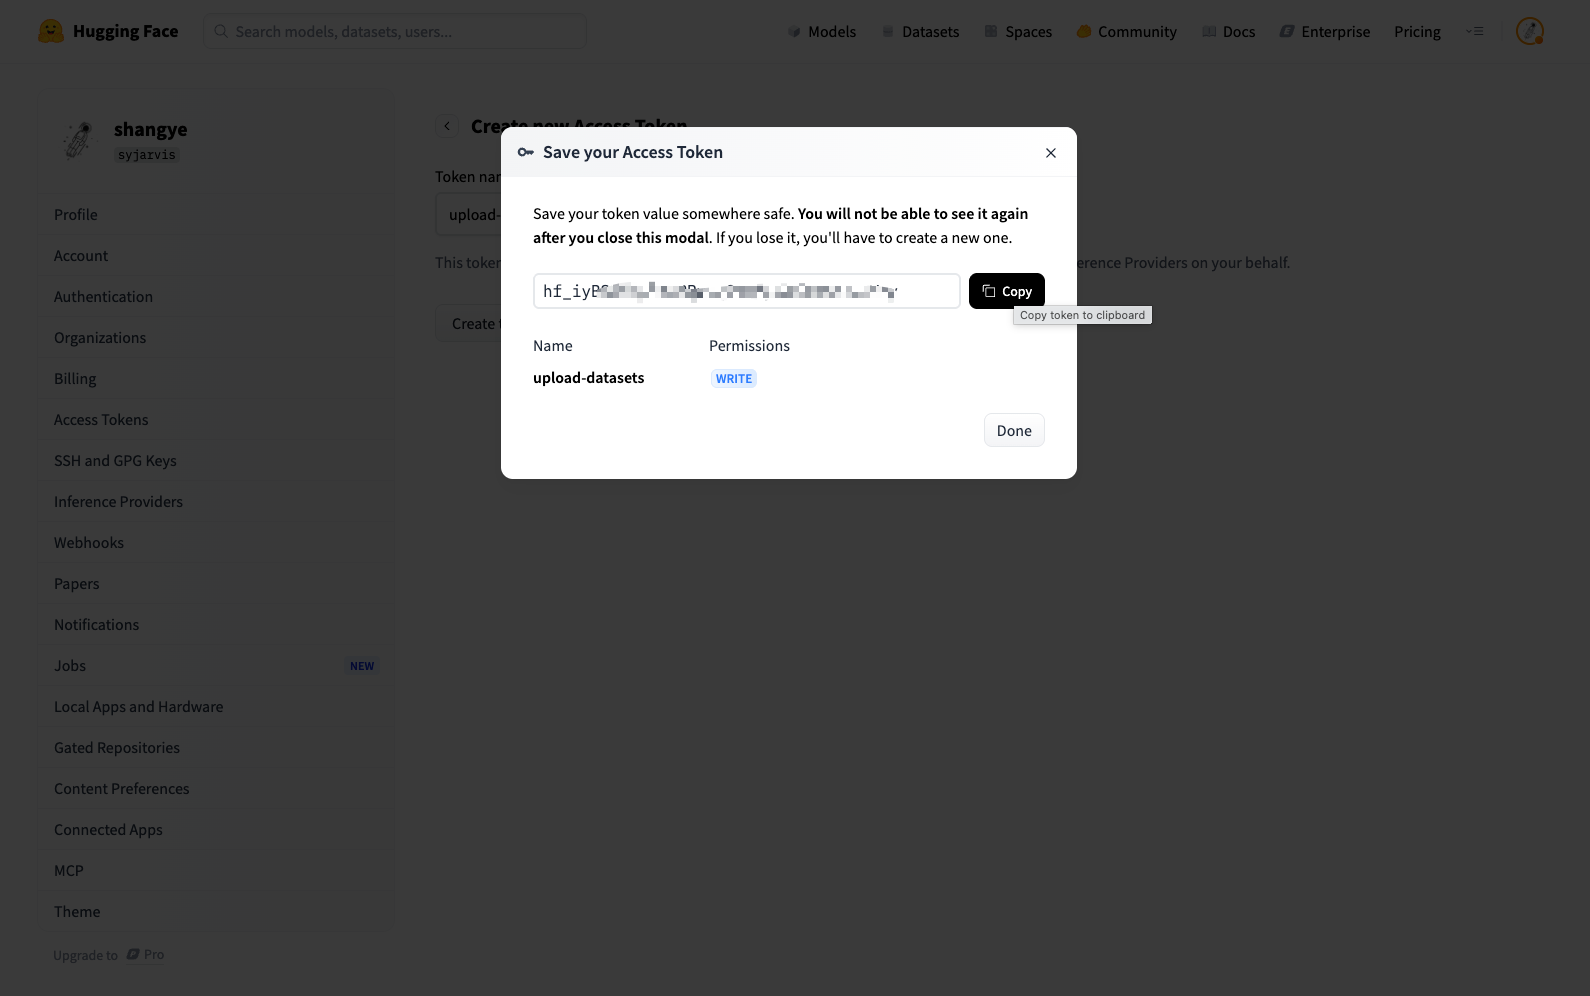Click the upload-datasets token name
The width and height of the screenshot is (1590, 996).
point(588,378)
